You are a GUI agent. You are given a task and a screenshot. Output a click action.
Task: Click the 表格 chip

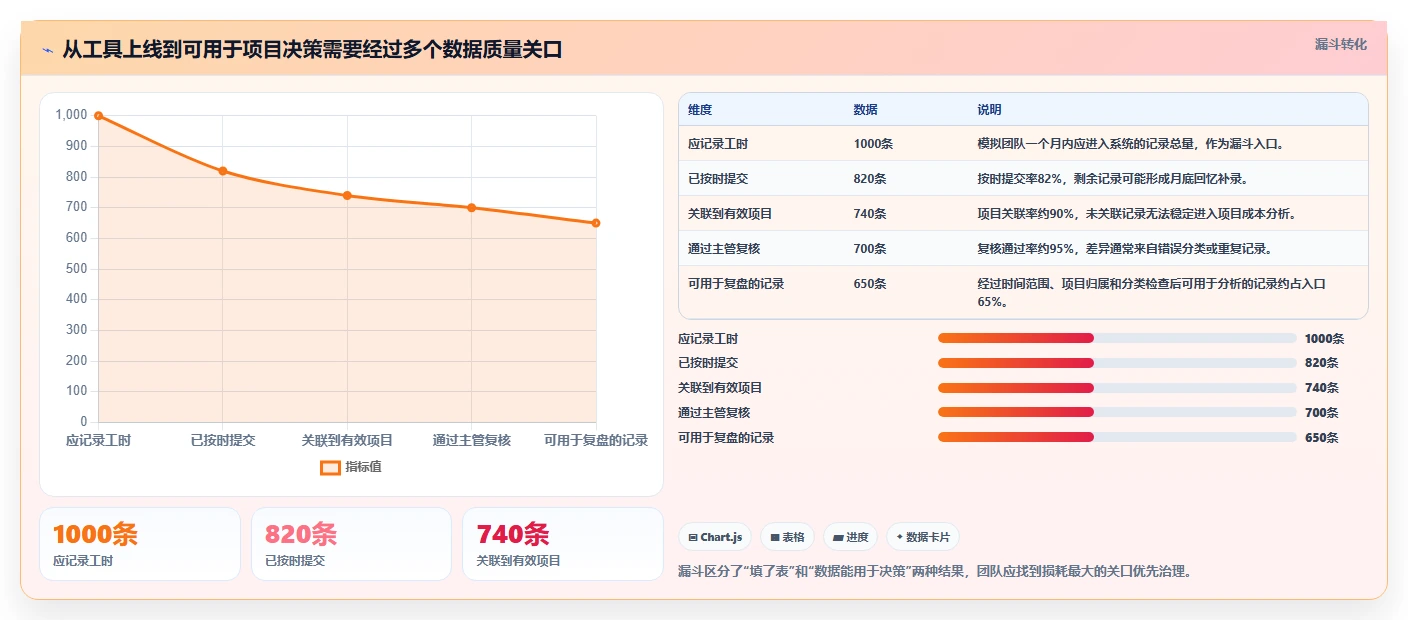788,537
